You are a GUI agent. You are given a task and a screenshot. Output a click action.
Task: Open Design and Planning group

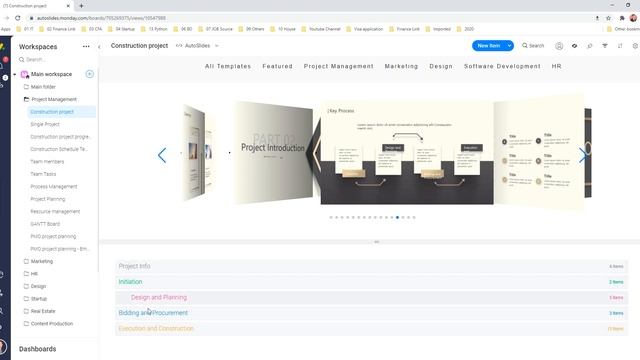371,298
